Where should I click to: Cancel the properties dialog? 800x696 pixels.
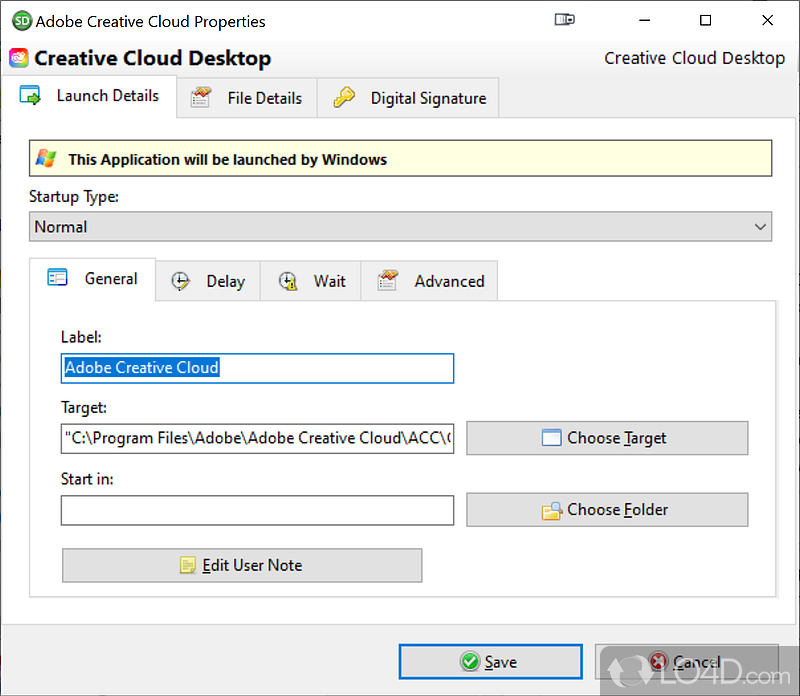pyautogui.click(x=686, y=661)
